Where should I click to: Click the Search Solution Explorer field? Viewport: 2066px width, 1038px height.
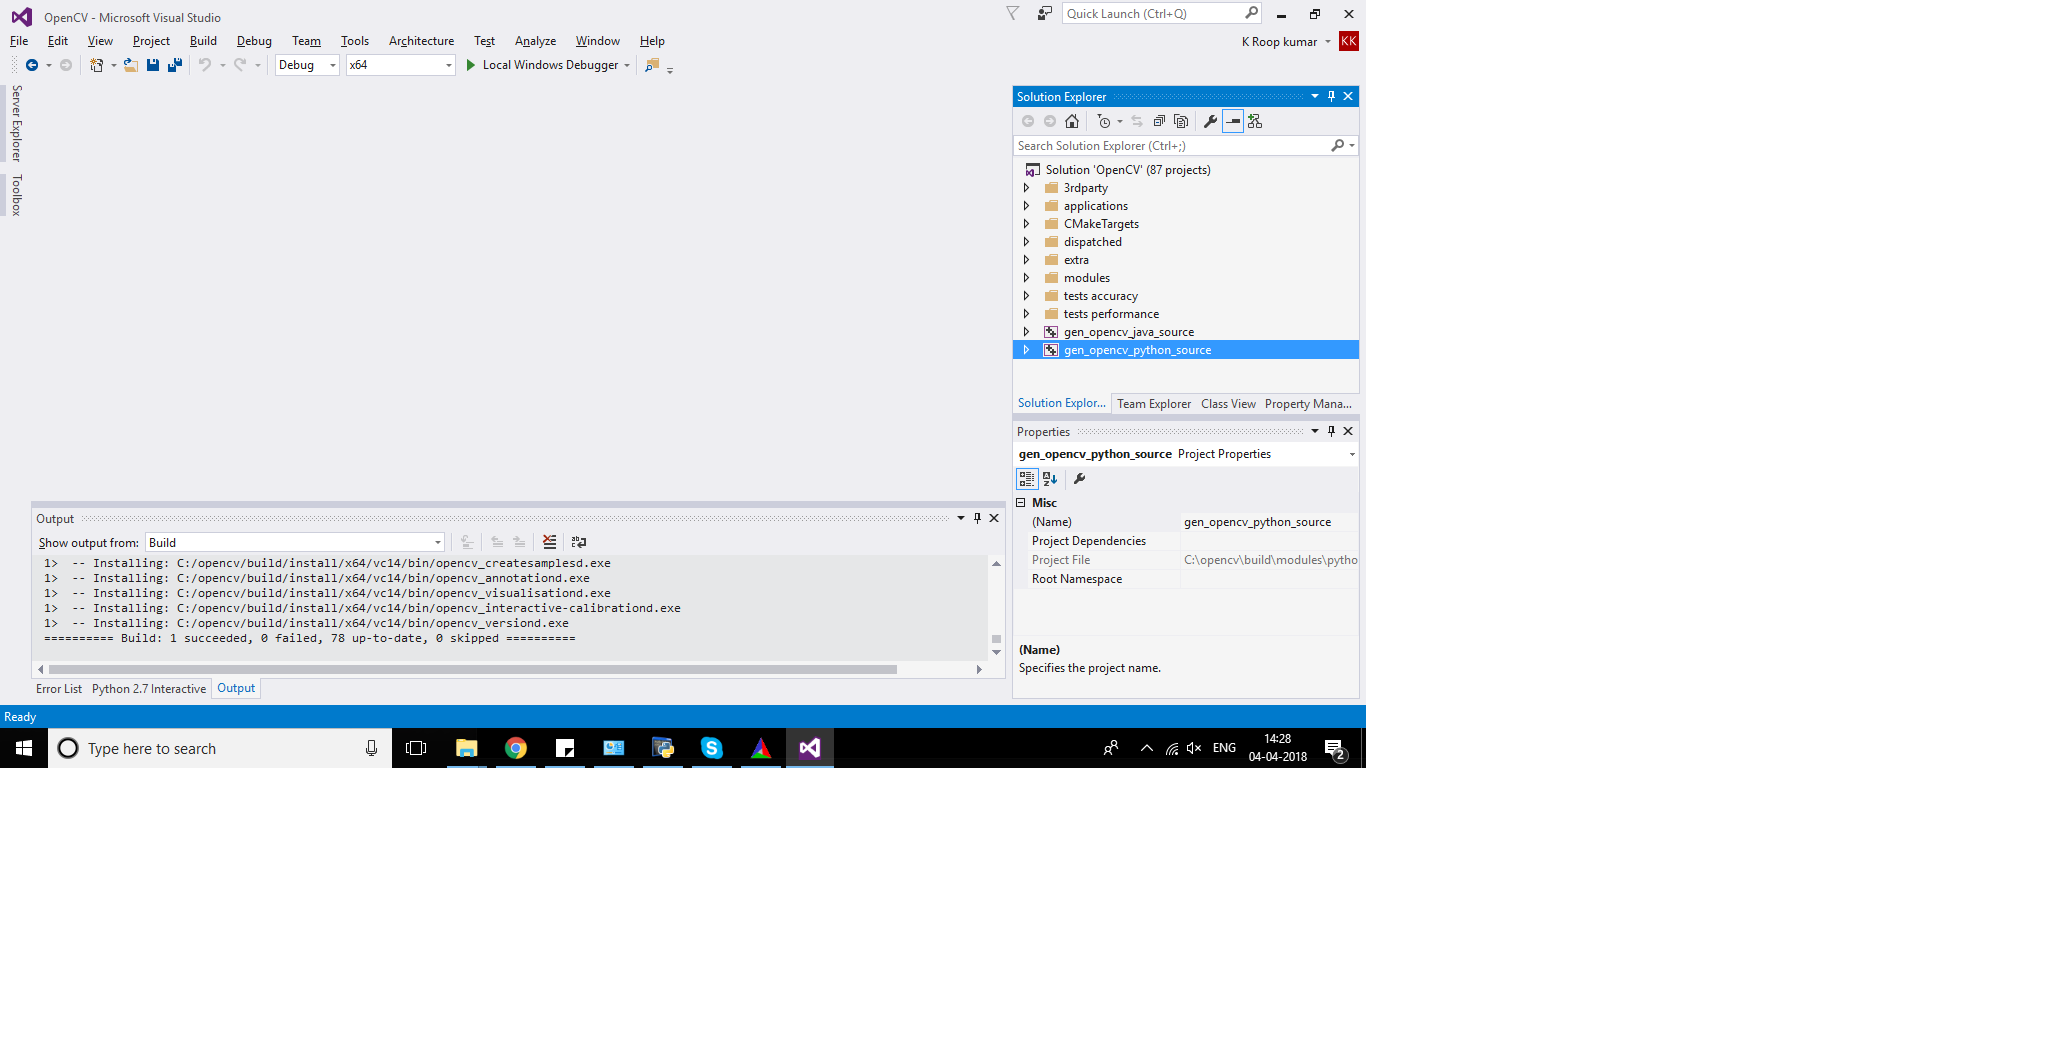click(x=1173, y=146)
